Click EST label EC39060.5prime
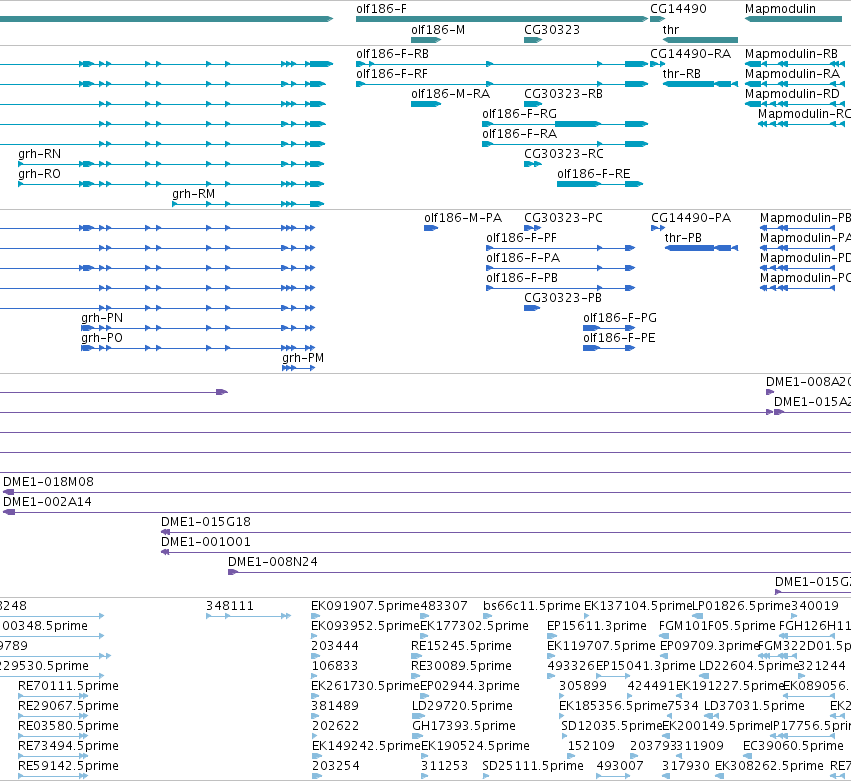Screen dimensions: 851x781 tap(793, 747)
